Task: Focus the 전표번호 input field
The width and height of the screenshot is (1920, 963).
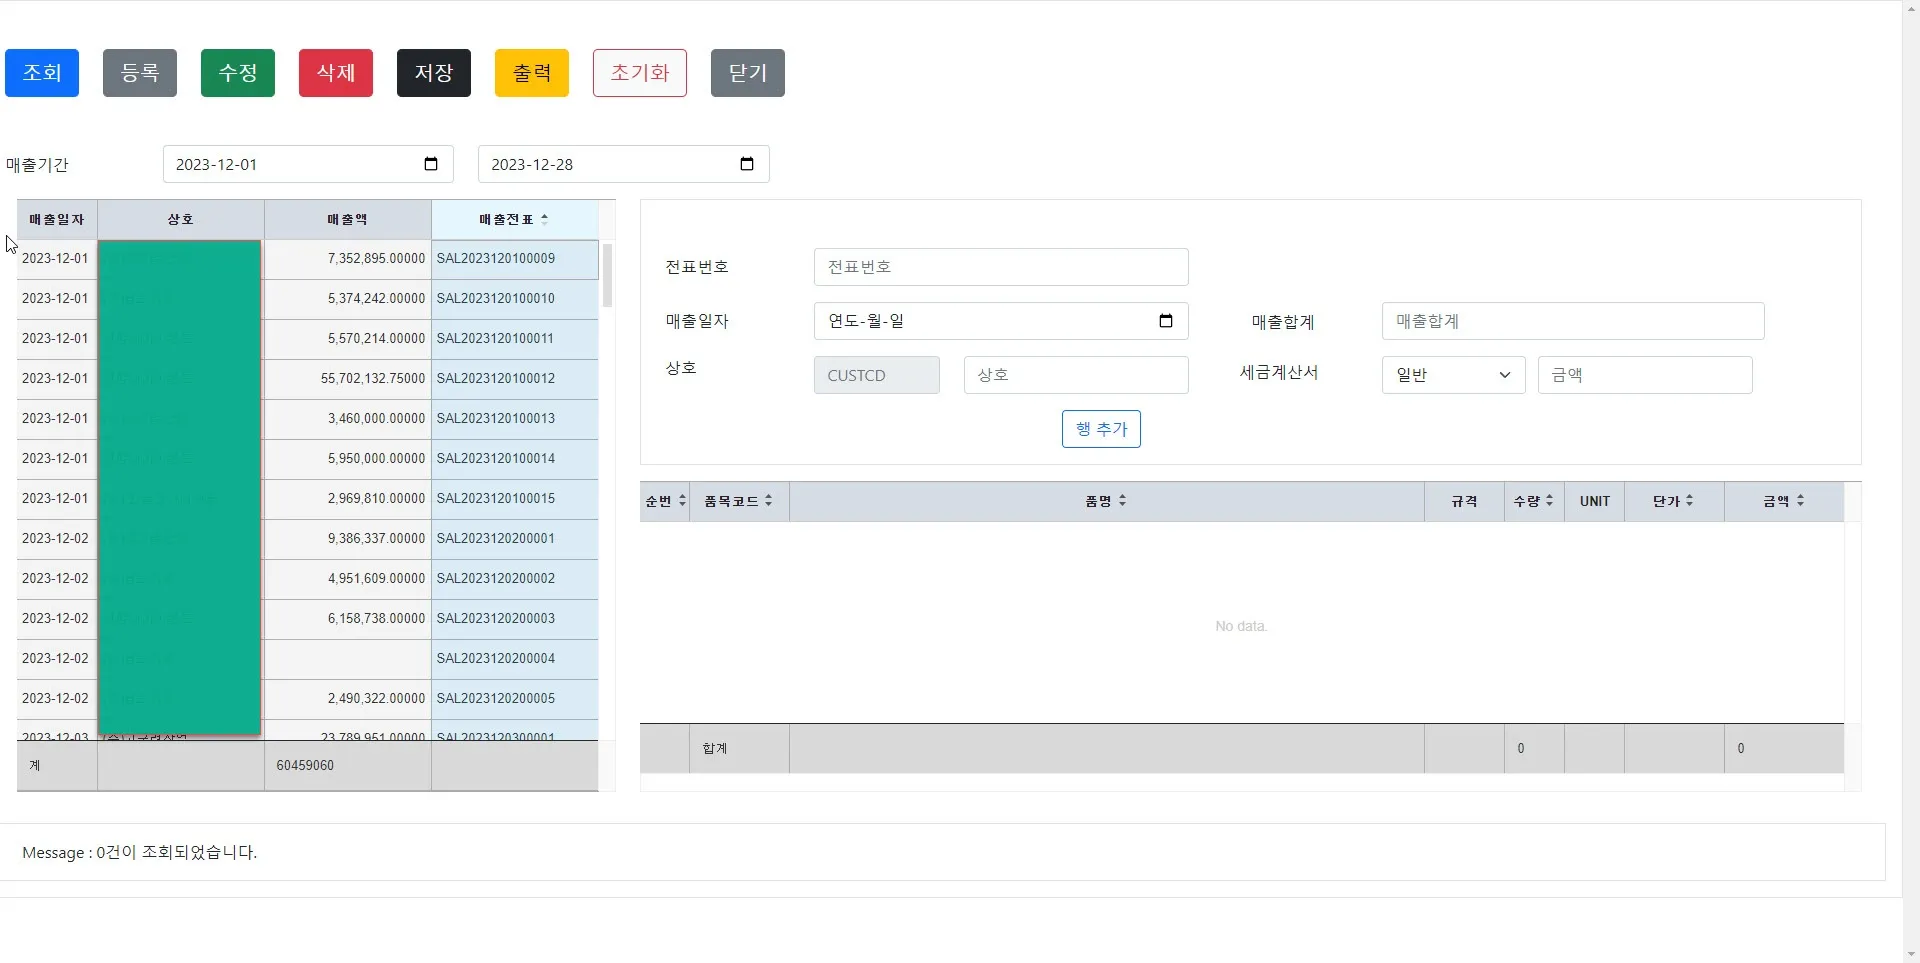Action: 1001,267
